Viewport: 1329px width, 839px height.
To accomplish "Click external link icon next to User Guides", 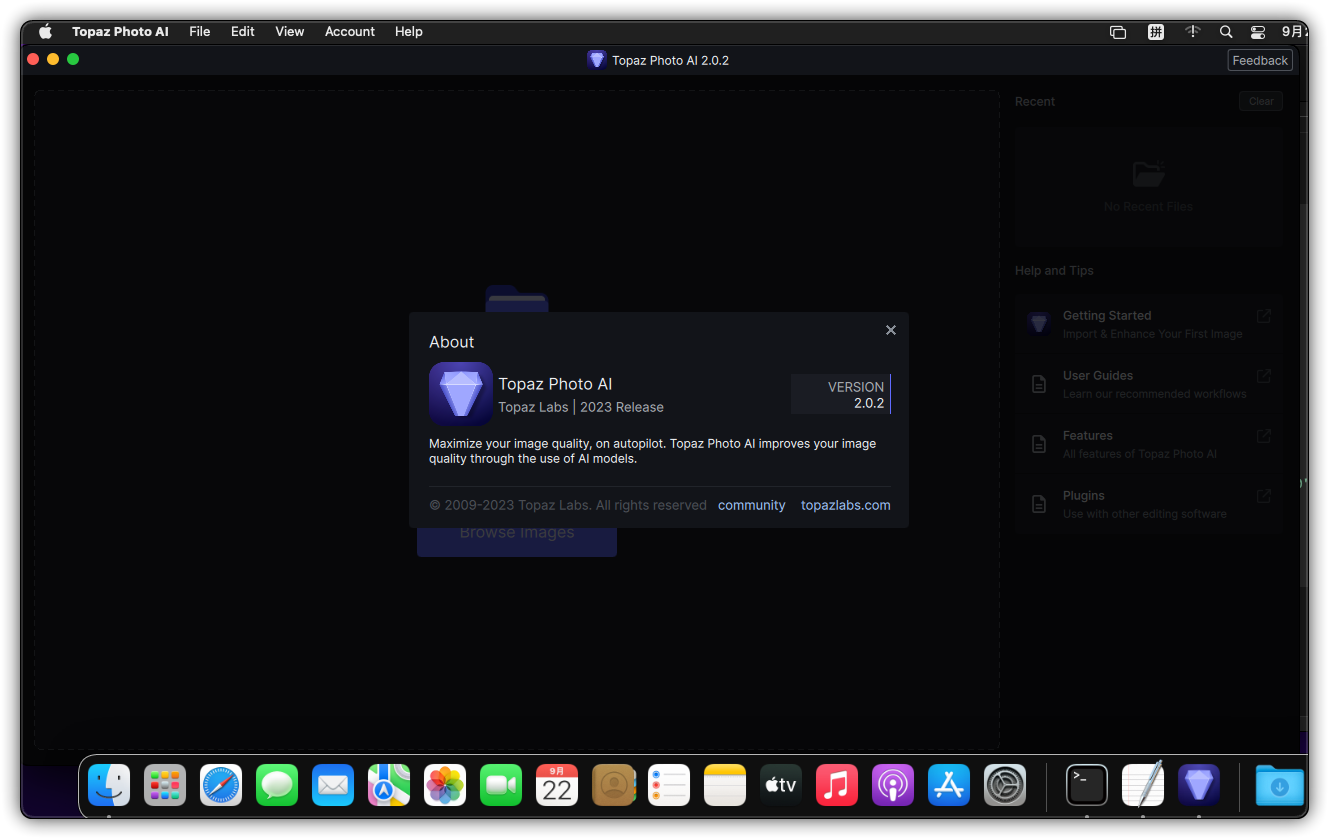I will coord(1264,376).
